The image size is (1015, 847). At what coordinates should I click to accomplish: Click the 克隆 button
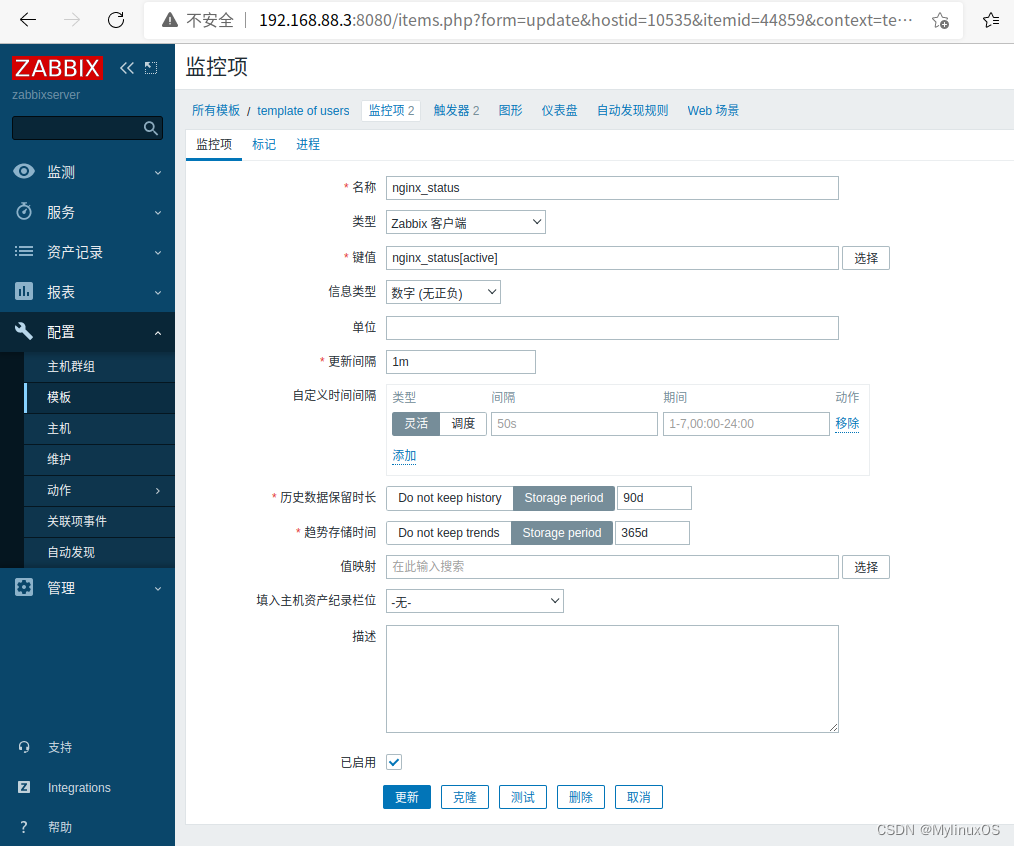point(465,797)
